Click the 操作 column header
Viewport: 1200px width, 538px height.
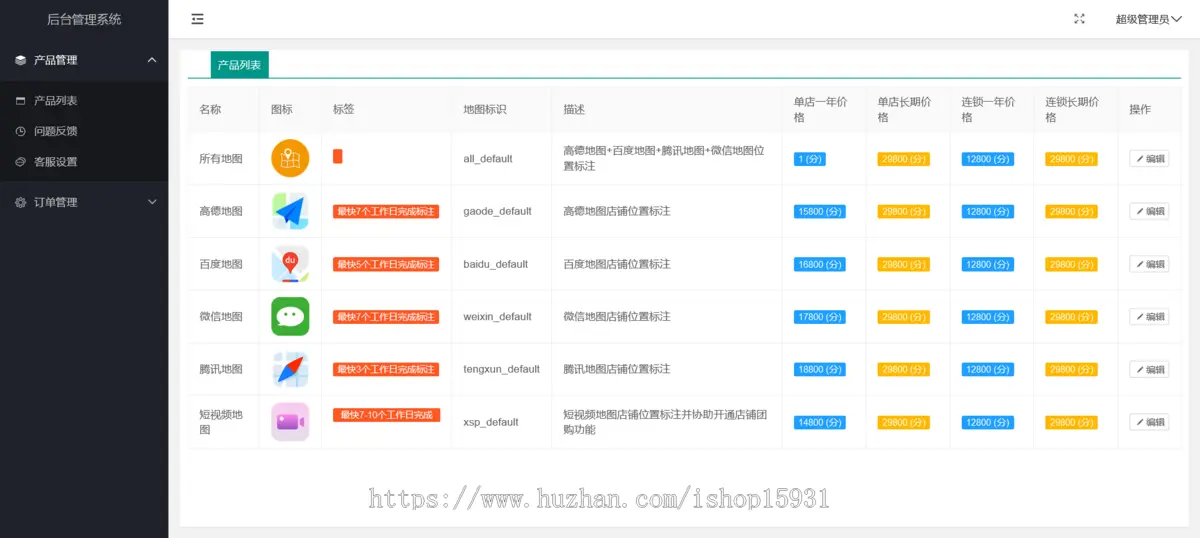(x=1140, y=109)
